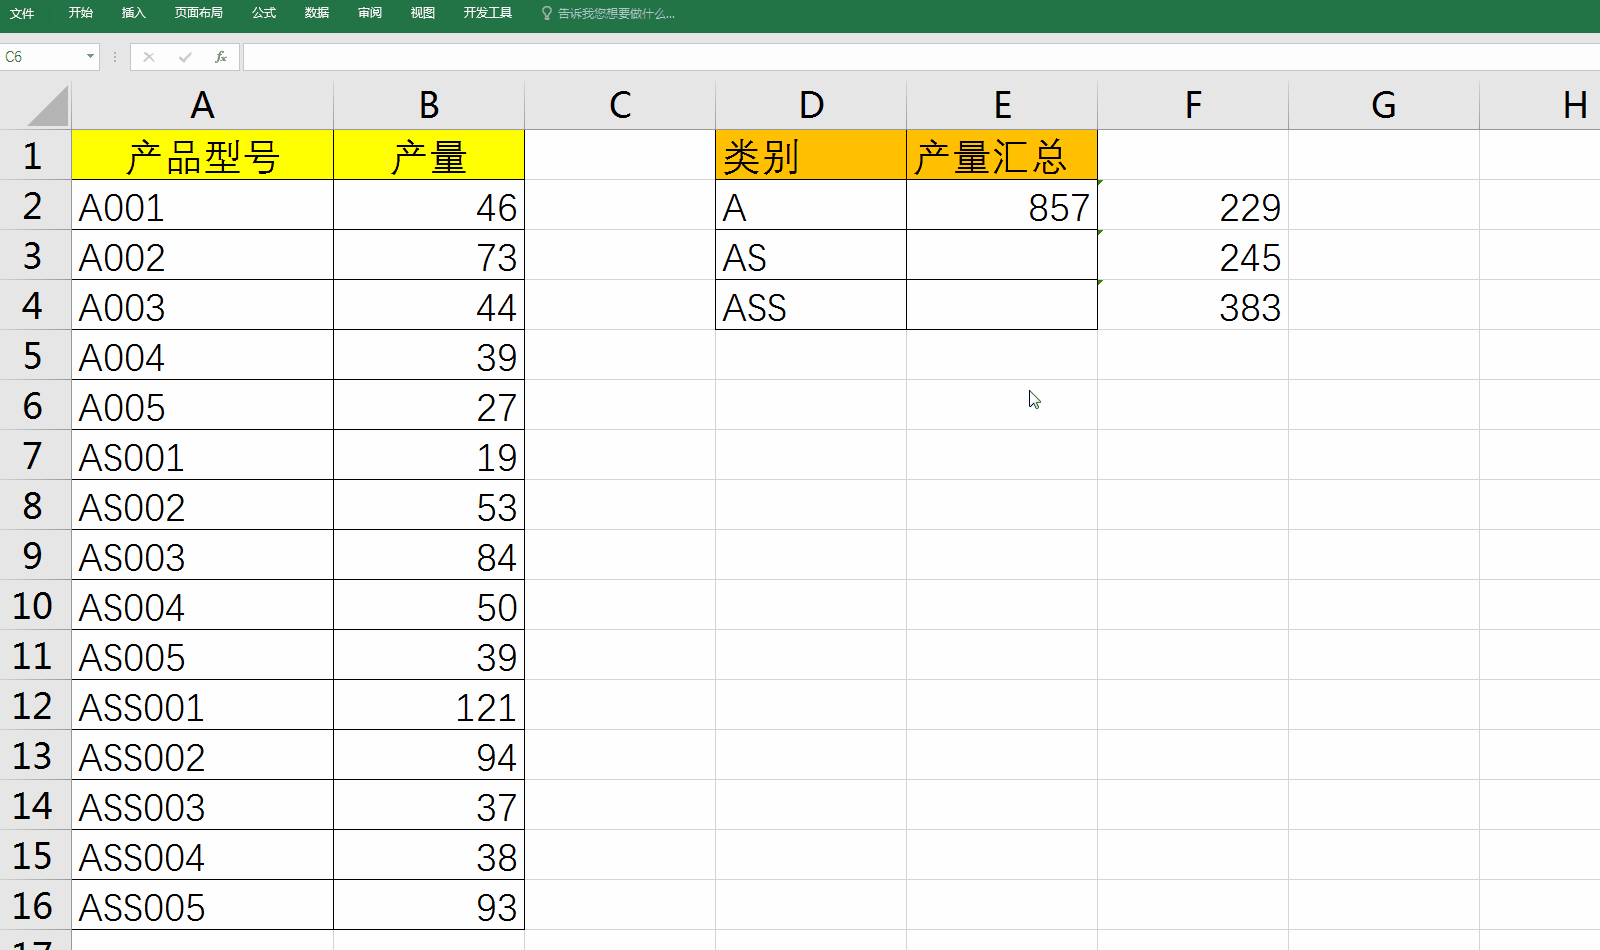Image resolution: width=1600 pixels, height=950 pixels.
Task: Click the Insert Function fx icon
Action: pos(221,57)
